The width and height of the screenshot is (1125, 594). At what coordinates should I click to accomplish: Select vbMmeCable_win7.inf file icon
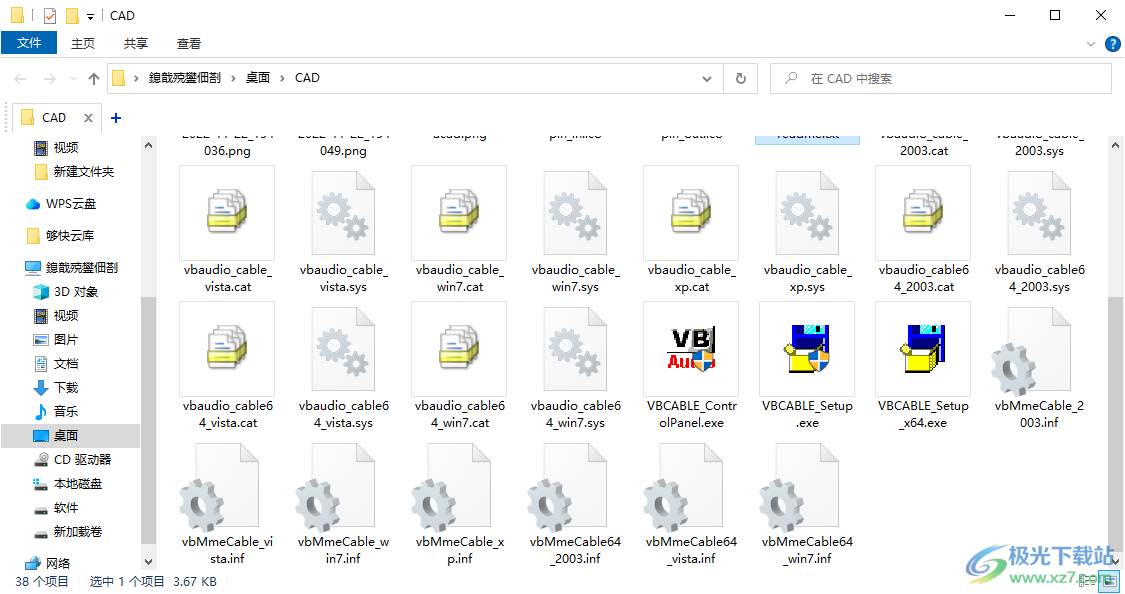tap(336, 487)
